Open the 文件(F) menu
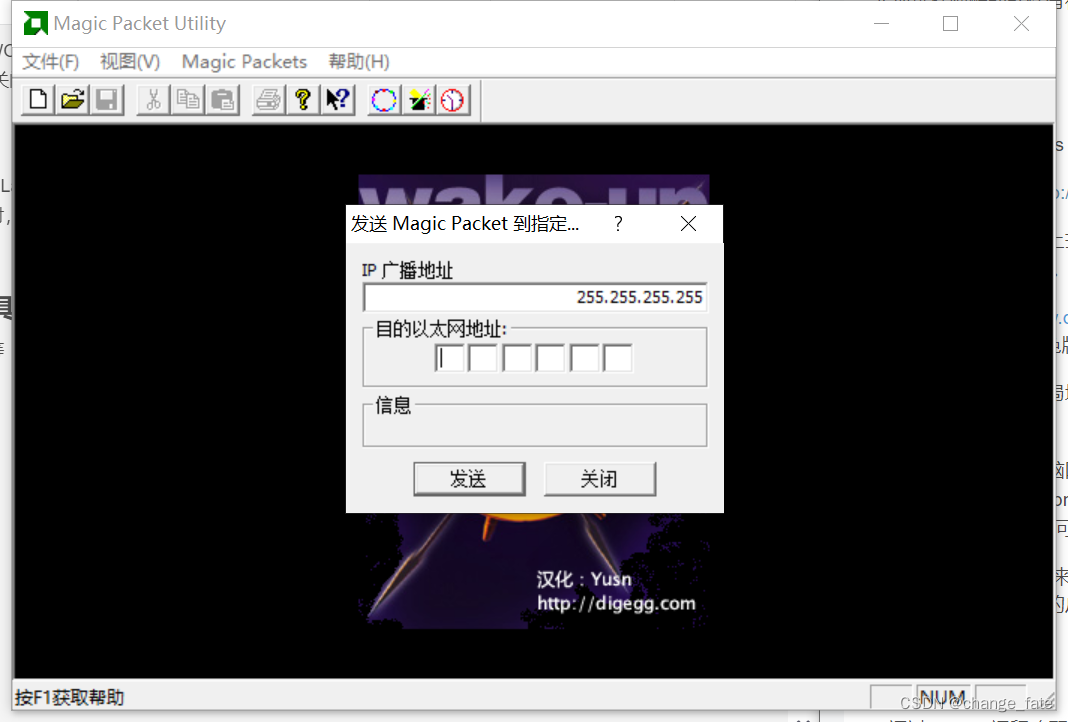Screen dimensions: 1068x722 [x=50, y=61]
